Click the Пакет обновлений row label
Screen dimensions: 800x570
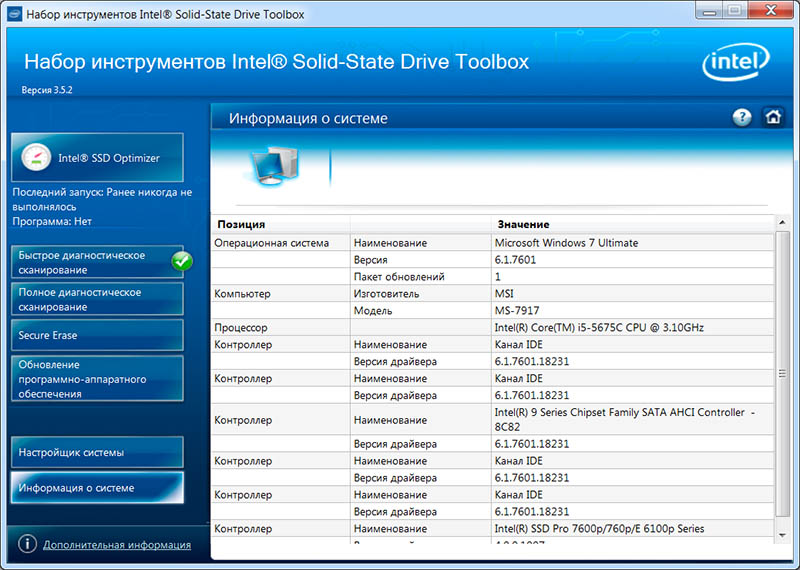coord(399,277)
